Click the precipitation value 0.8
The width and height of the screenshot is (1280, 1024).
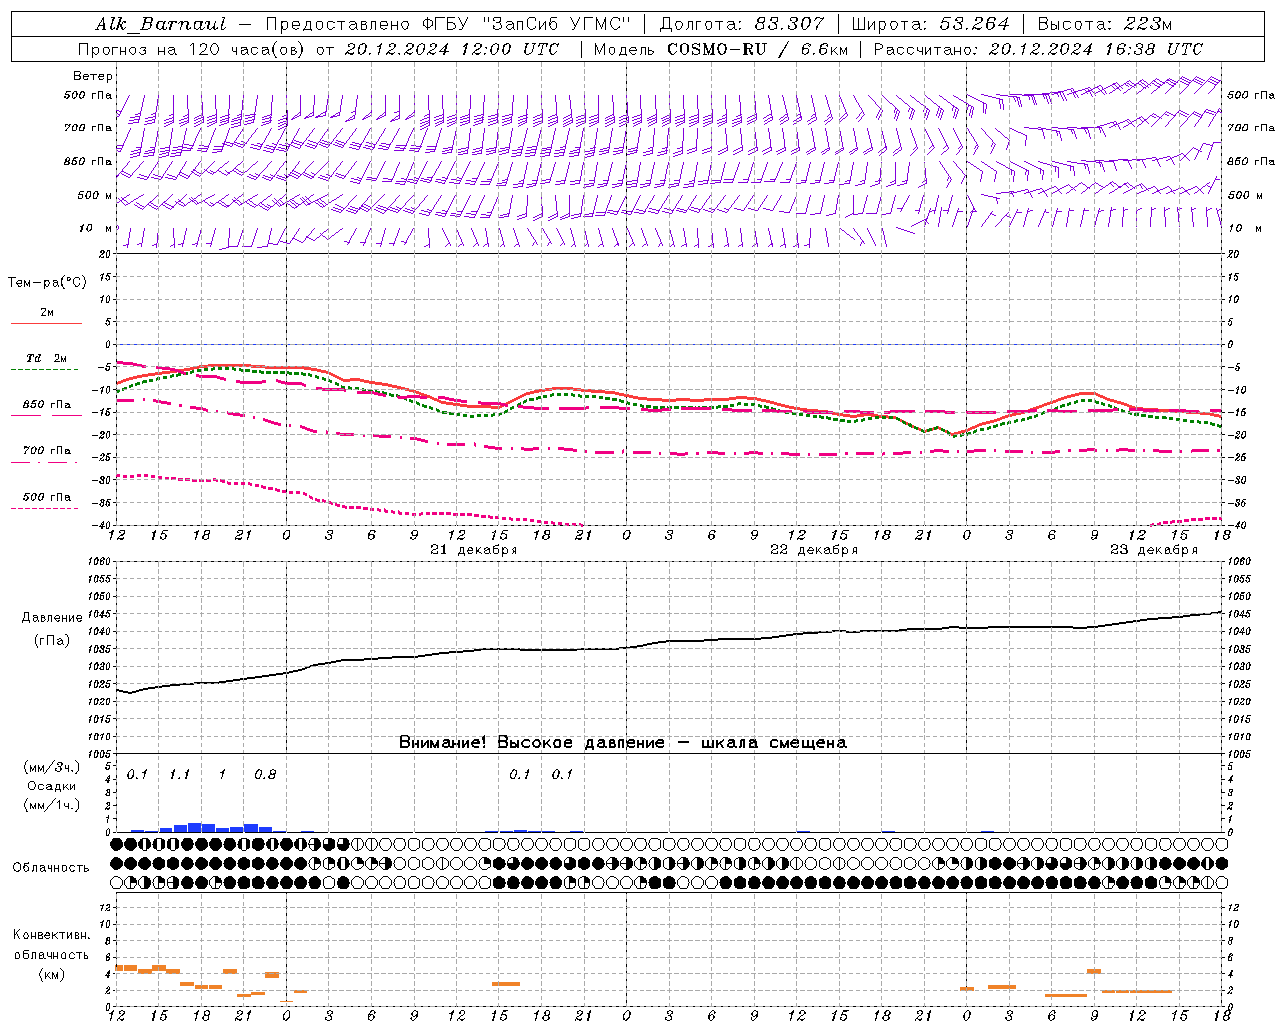[x=265, y=774]
